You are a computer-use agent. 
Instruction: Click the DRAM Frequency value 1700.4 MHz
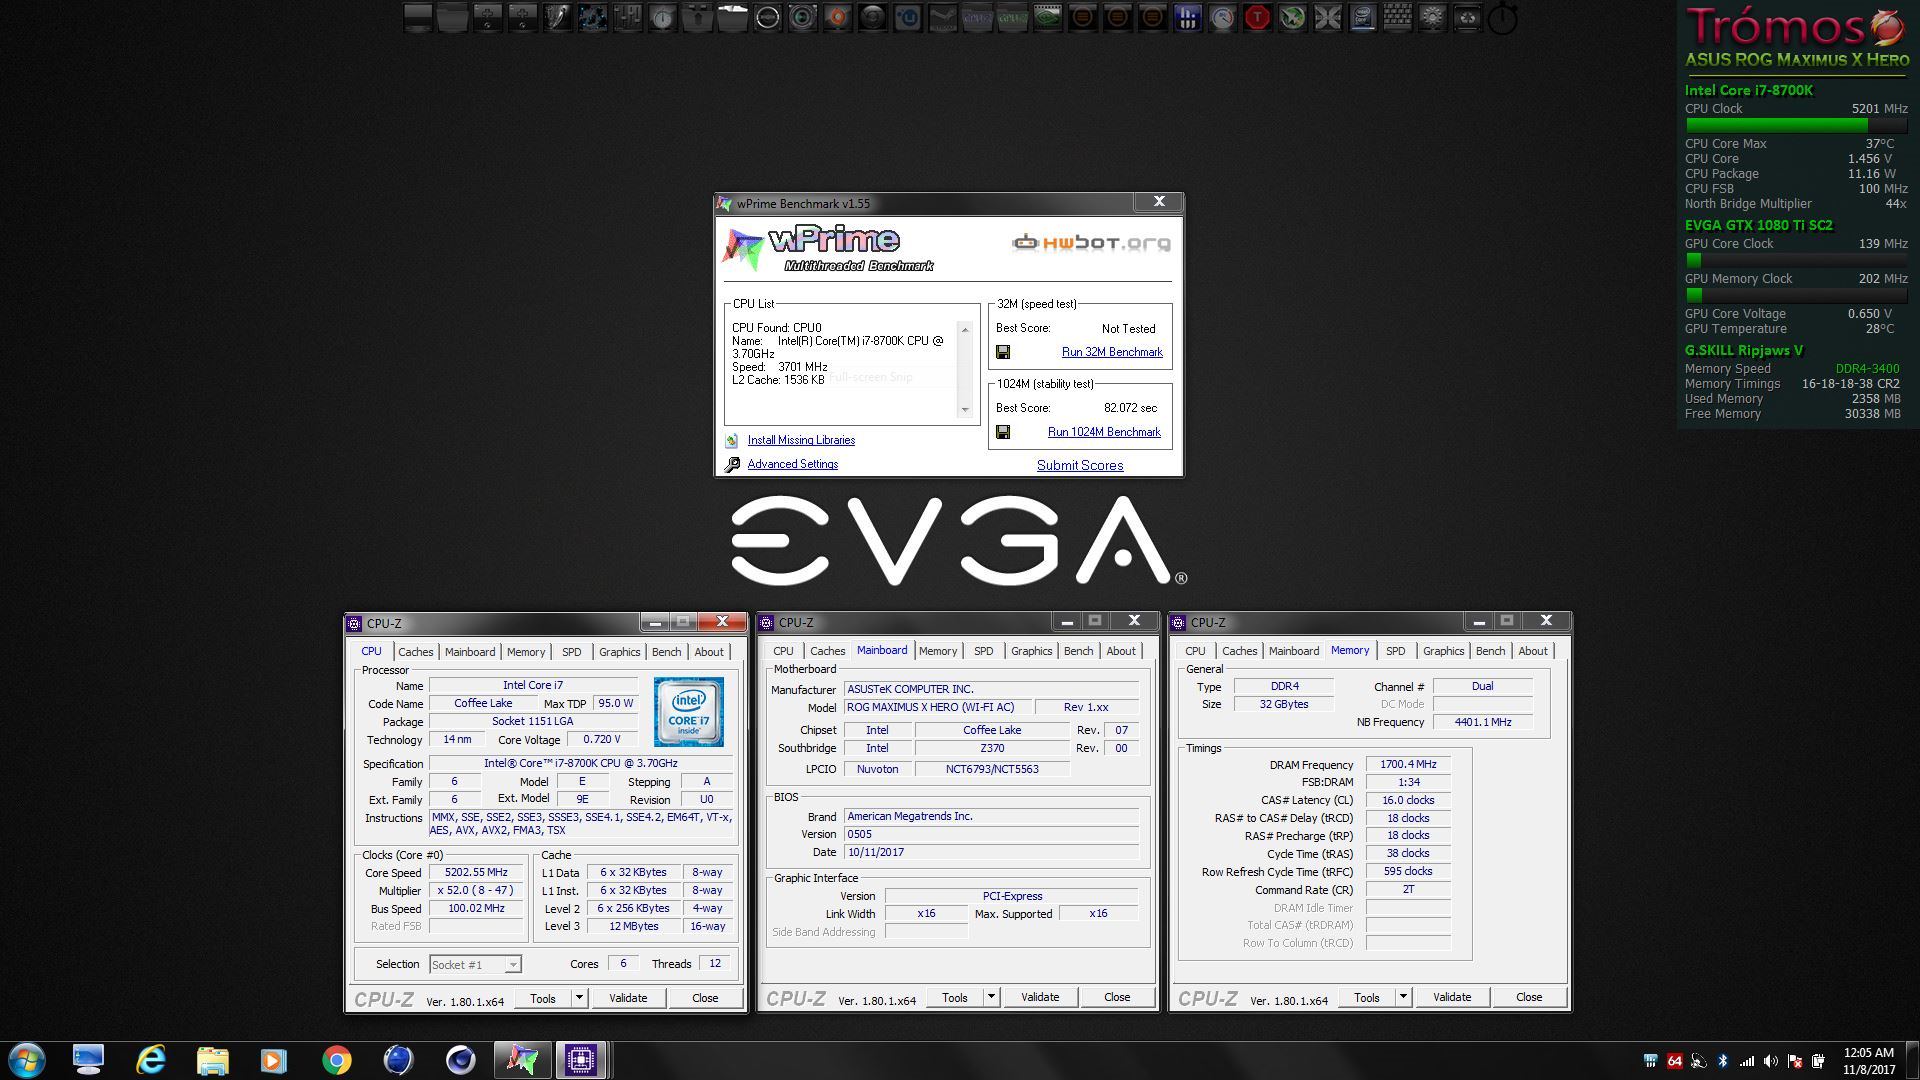coord(1408,764)
